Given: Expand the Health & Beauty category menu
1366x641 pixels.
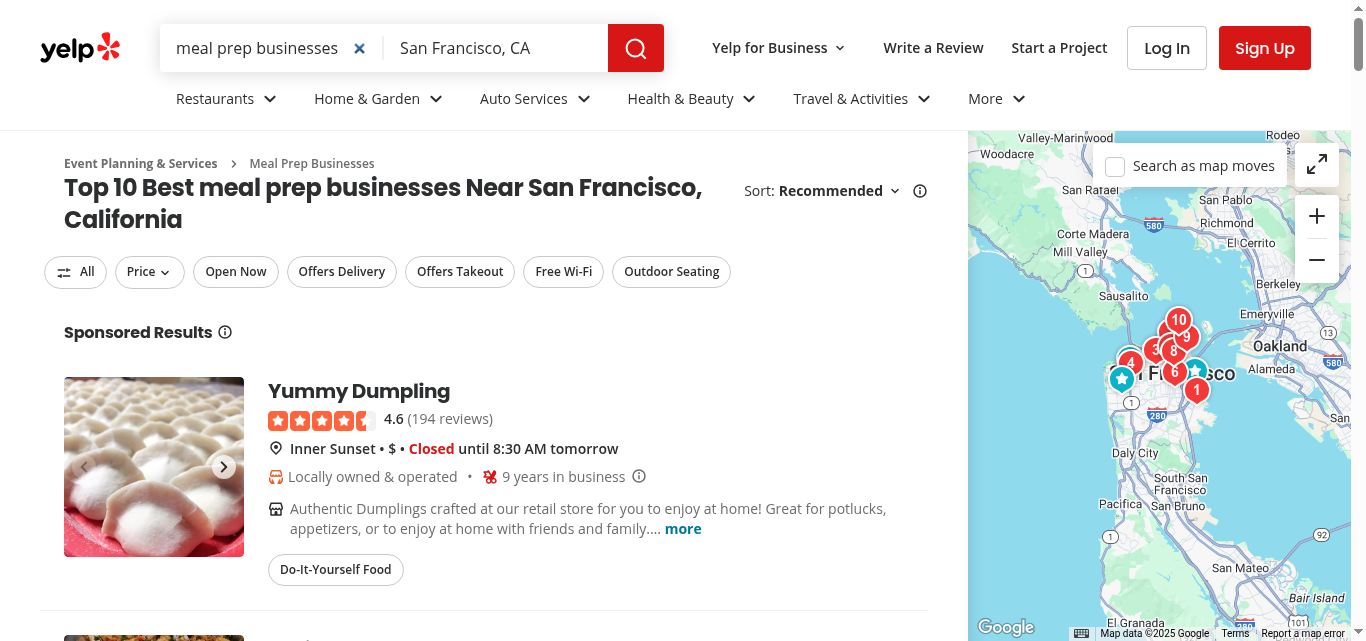Looking at the screenshot, I should coord(691,99).
